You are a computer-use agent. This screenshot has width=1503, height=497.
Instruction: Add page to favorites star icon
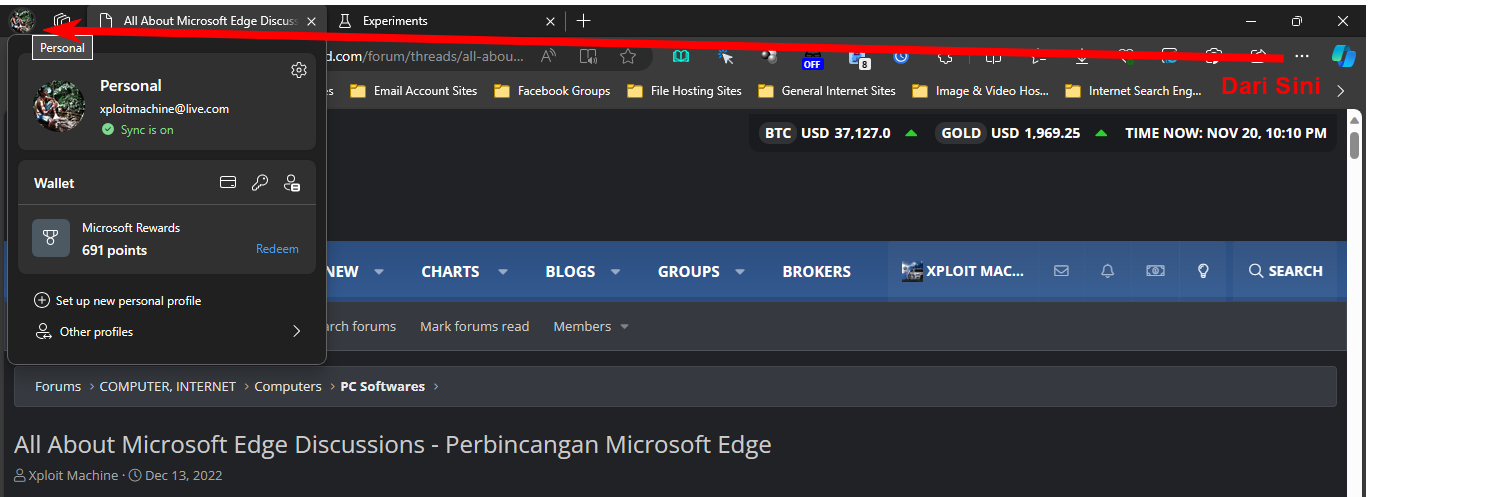tap(627, 56)
